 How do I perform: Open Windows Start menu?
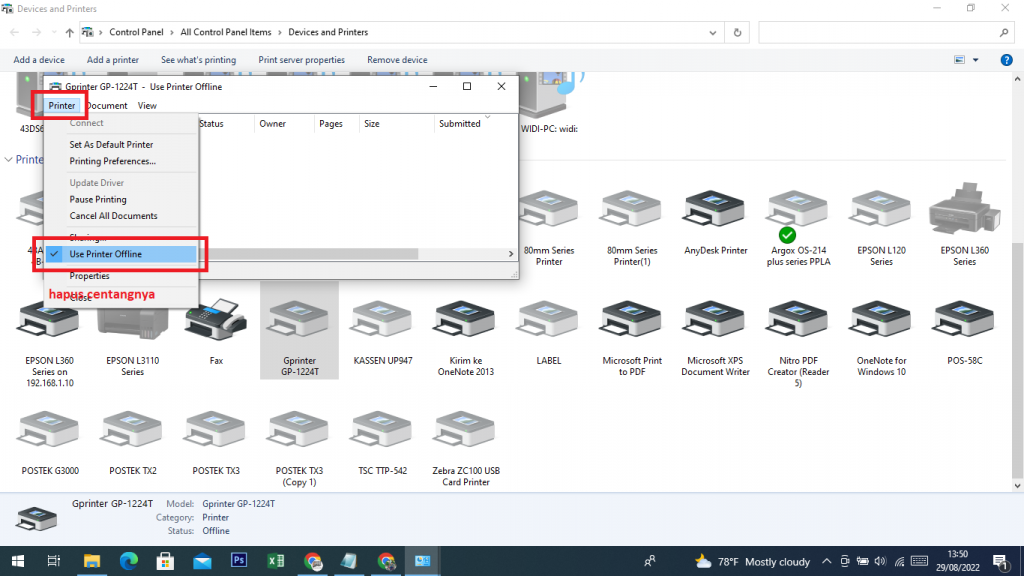coord(18,561)
